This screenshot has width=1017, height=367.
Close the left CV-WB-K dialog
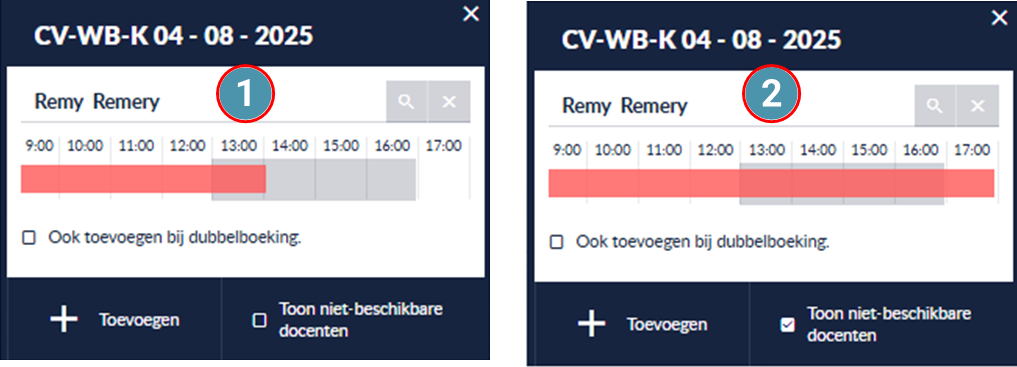(472, 14)
